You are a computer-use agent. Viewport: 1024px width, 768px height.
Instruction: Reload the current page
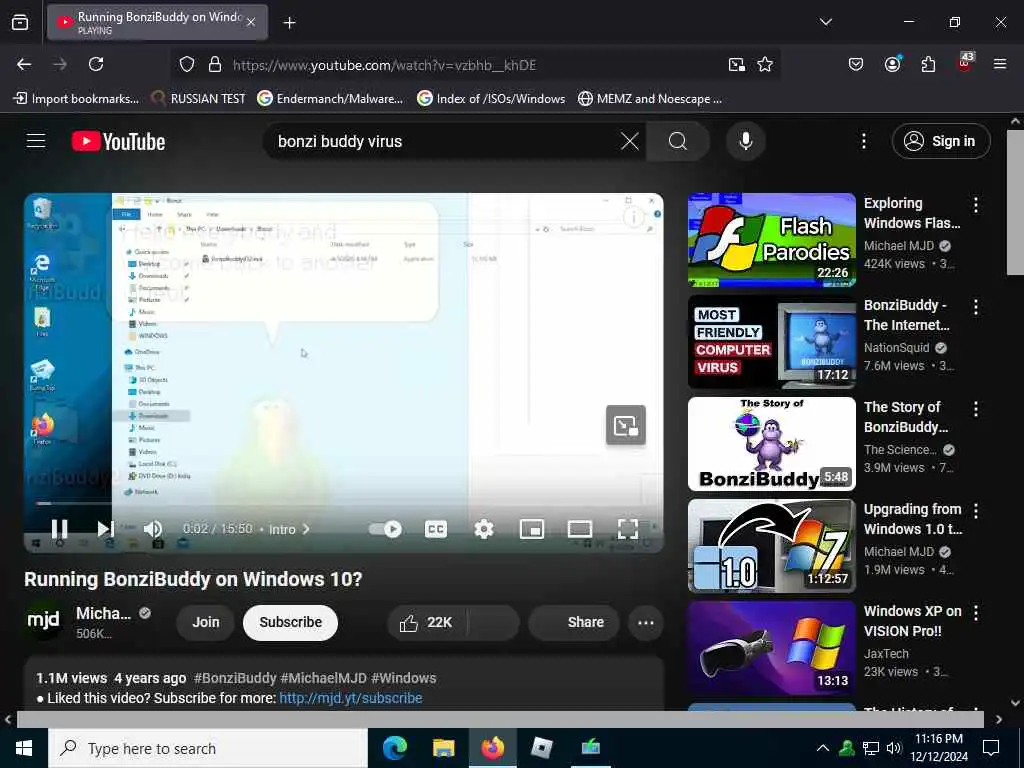click(96, 64)
